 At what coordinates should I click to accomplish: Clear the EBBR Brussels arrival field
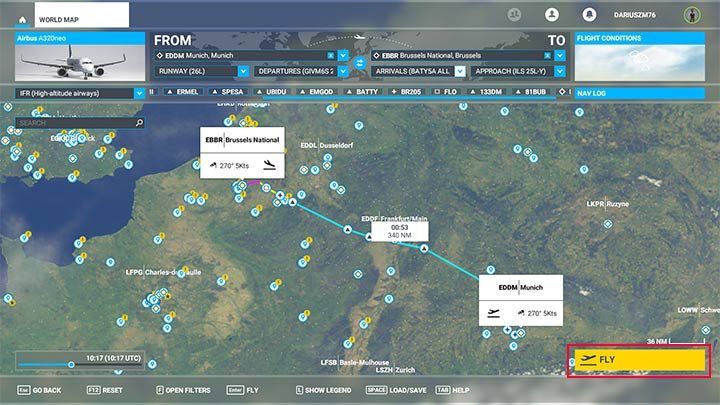(547, 56)
